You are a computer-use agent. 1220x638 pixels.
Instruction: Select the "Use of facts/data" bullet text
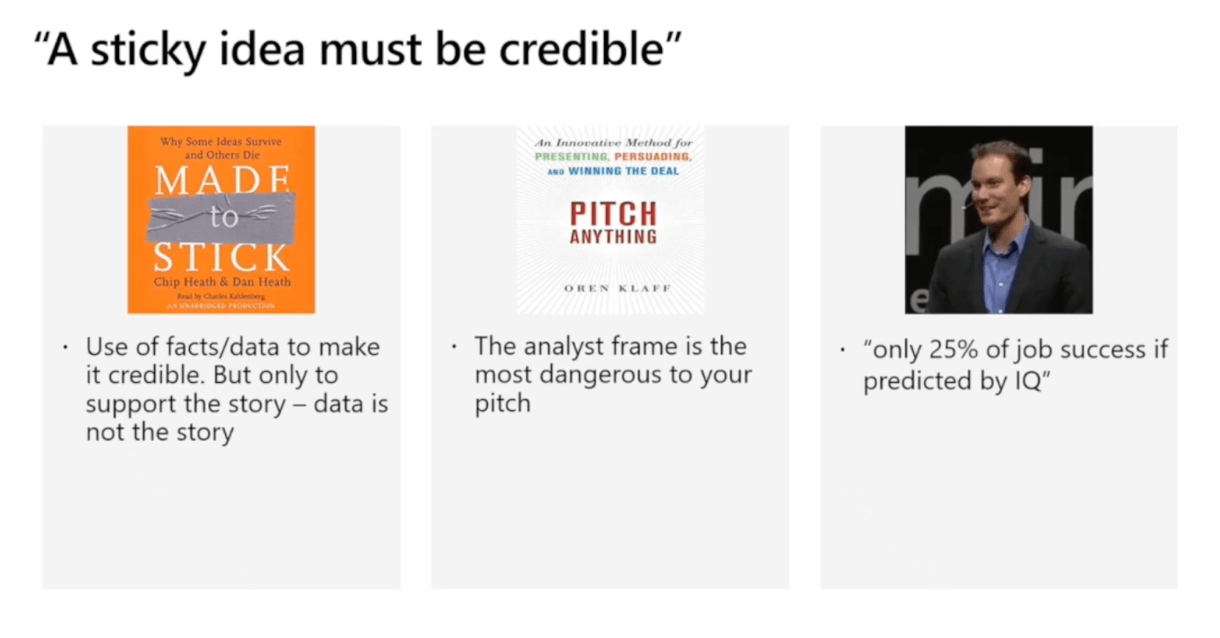(x=236, y=390)
